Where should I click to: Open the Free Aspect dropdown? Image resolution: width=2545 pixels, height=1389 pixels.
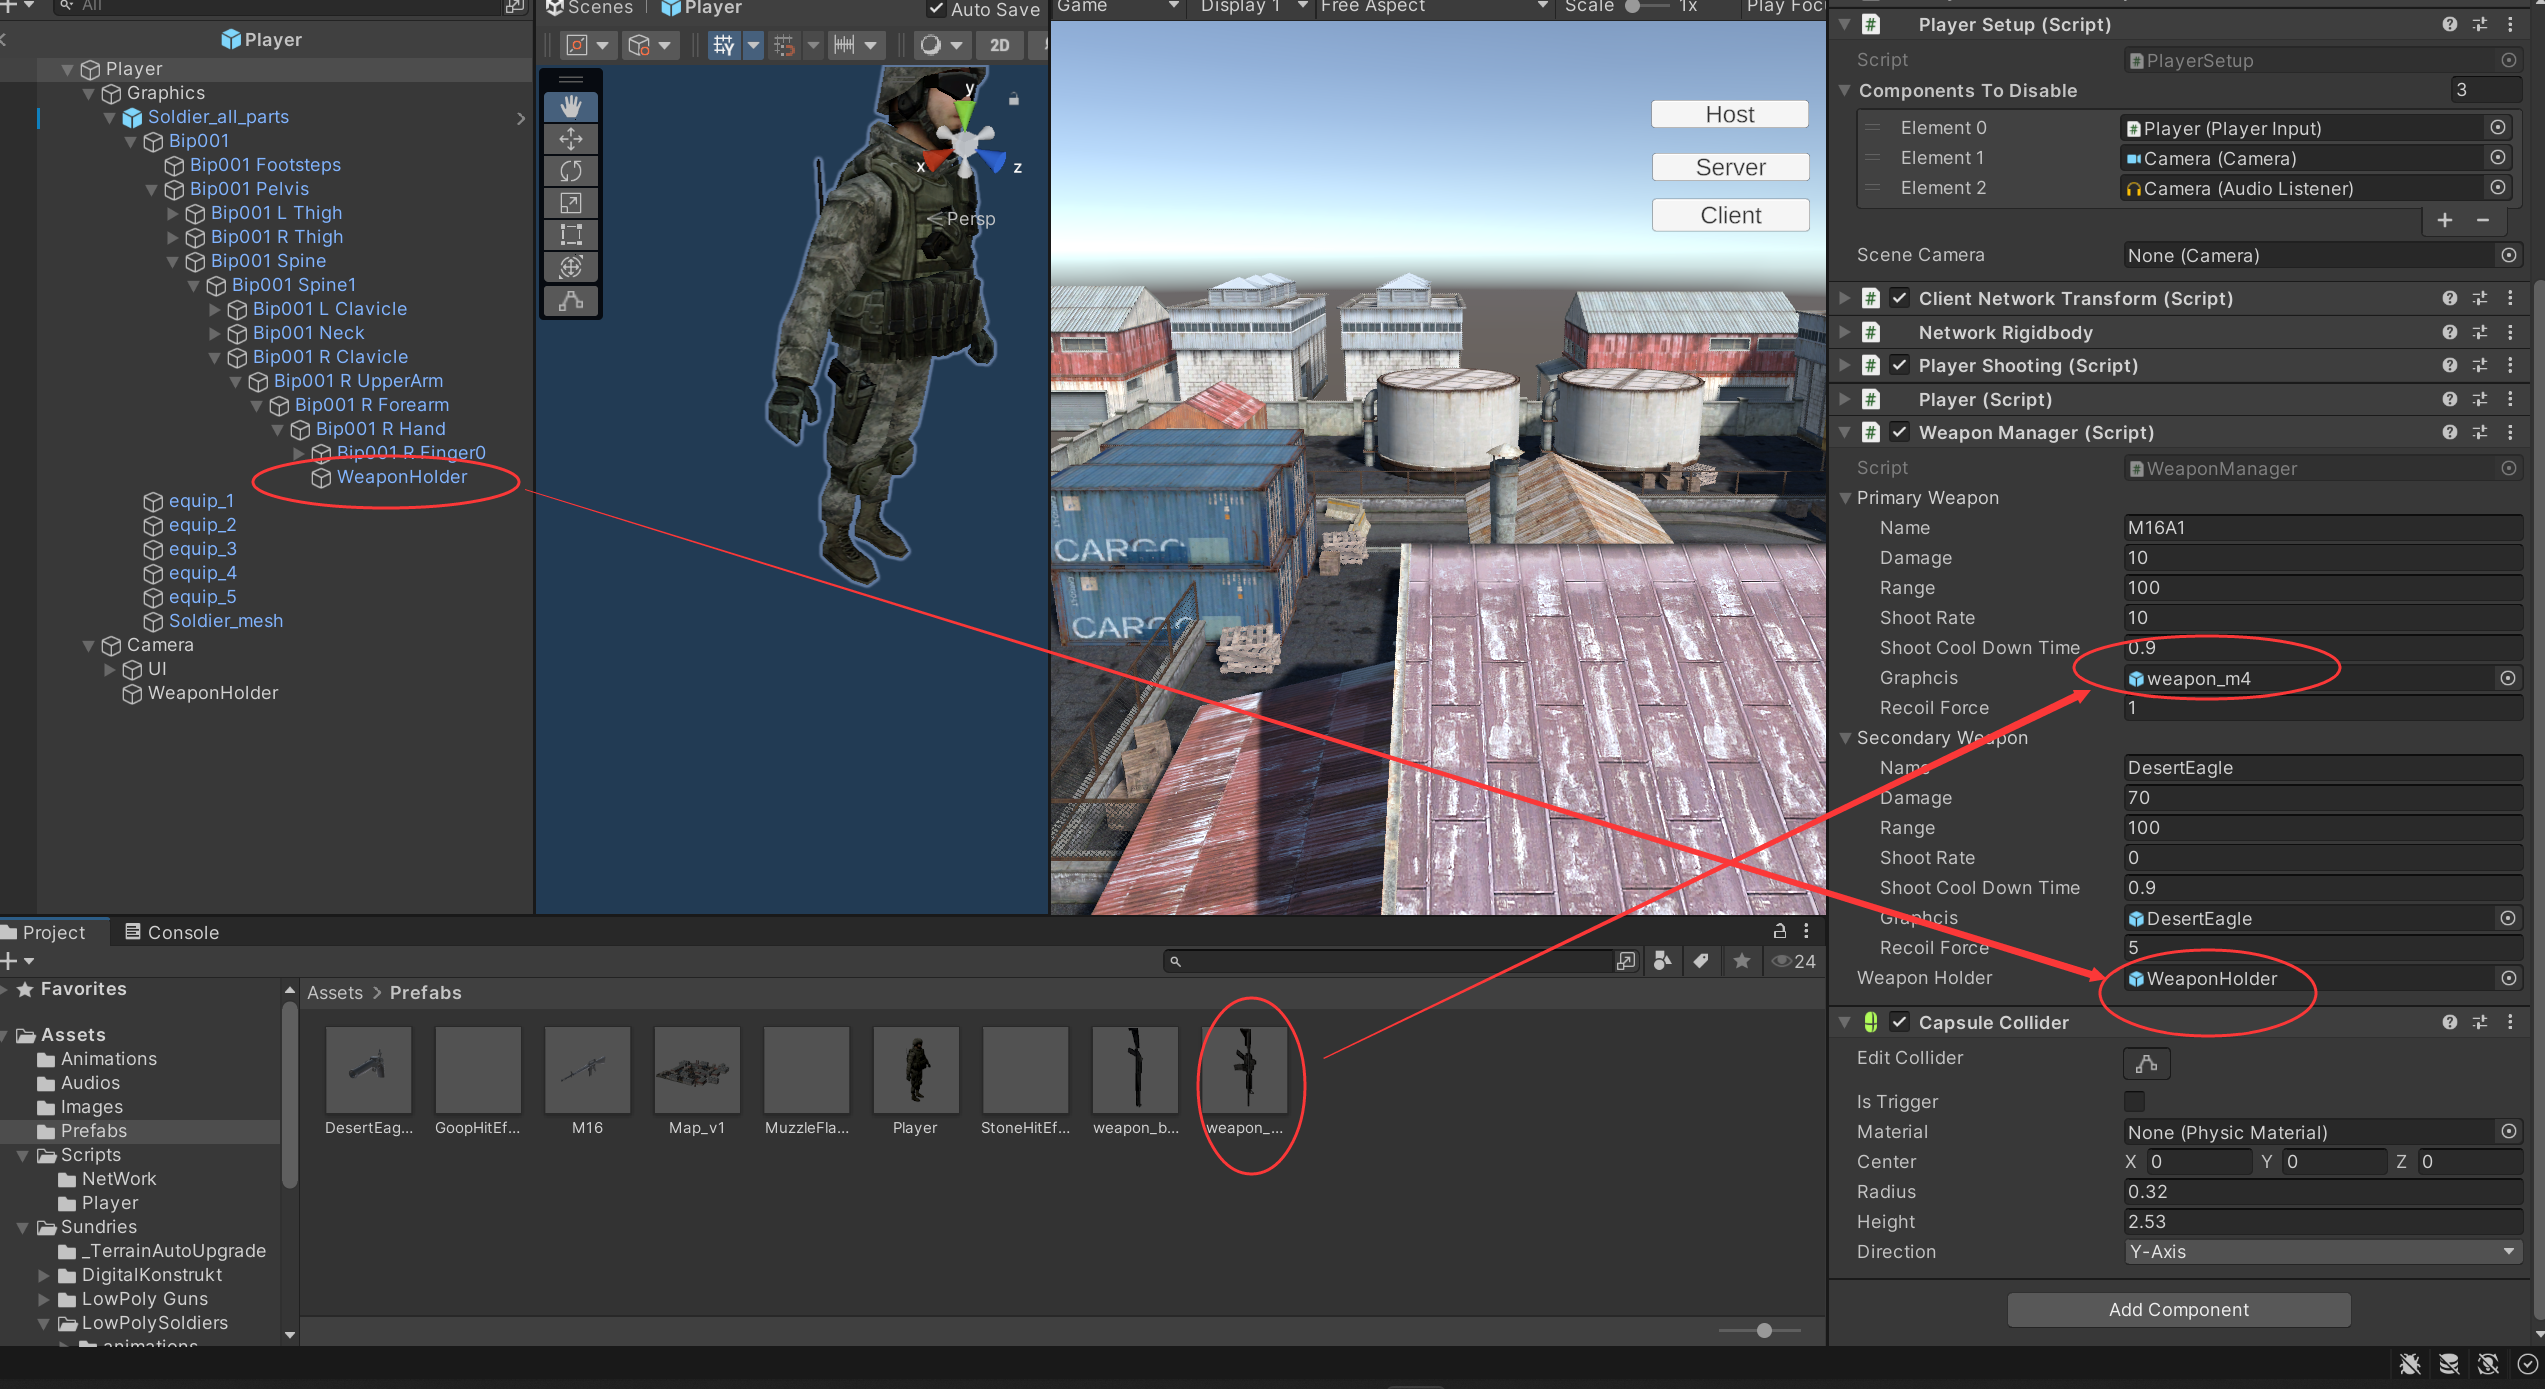[x=1434, y=7]
